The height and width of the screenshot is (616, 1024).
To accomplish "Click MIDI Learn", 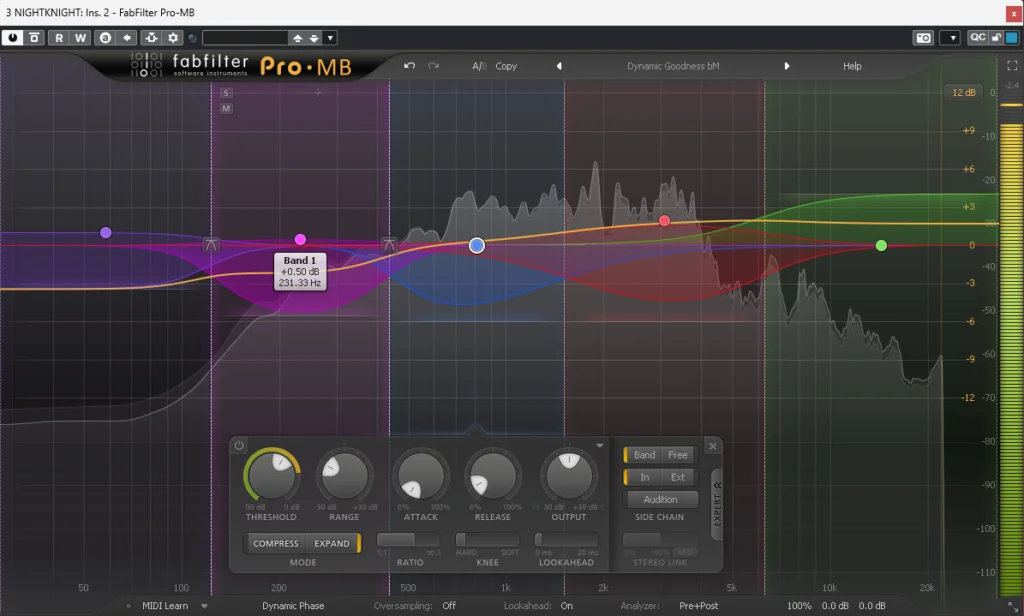I will pyautogui.click(x=165, y=606).
